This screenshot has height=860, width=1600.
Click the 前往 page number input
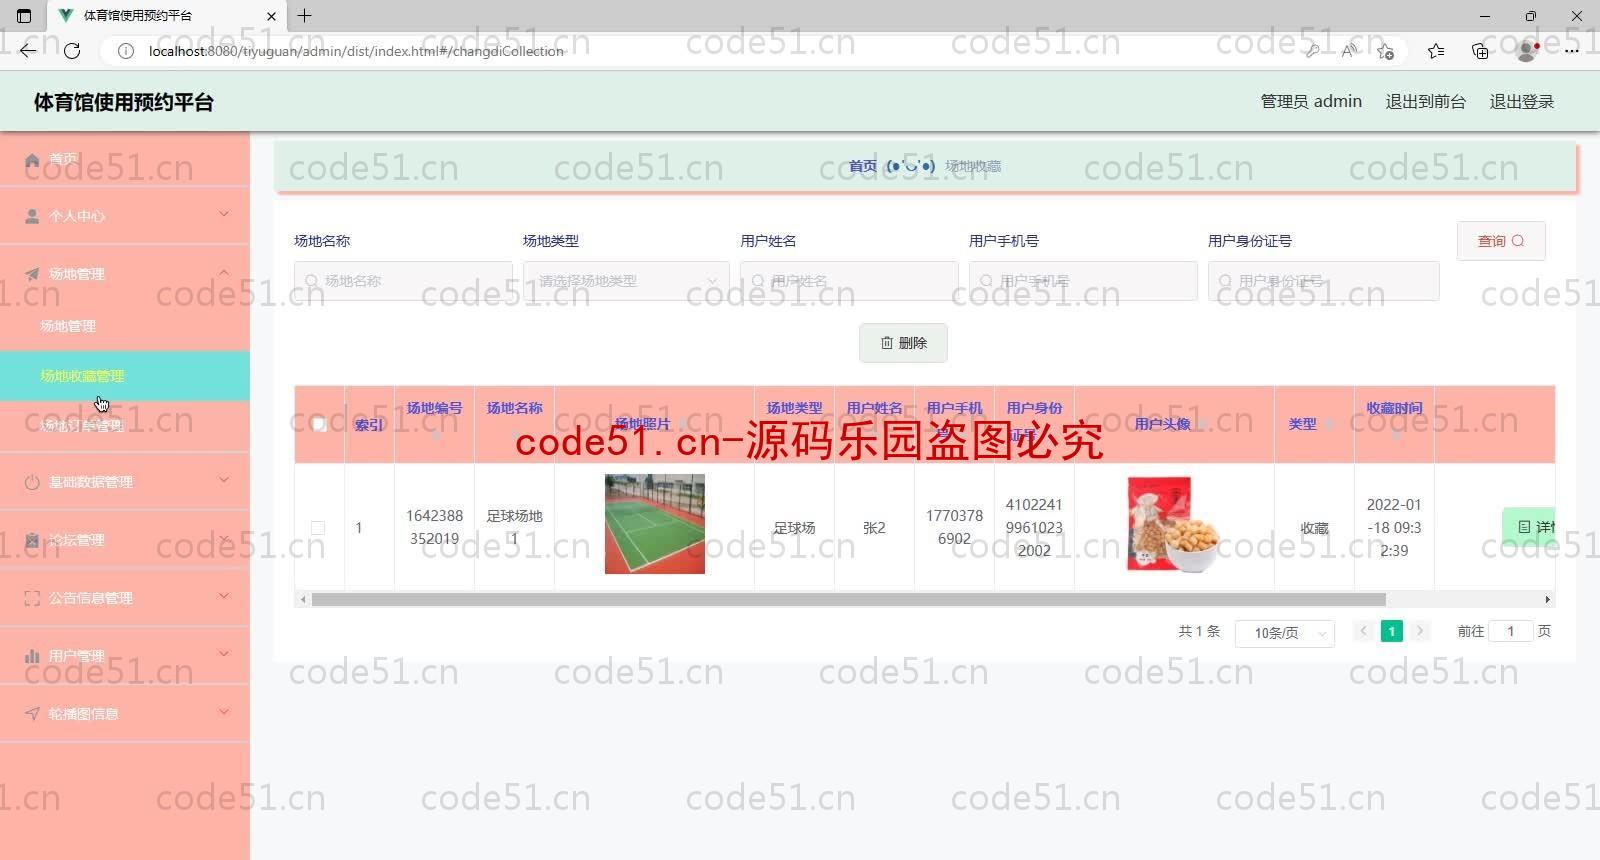click(x=1511, y=631)
